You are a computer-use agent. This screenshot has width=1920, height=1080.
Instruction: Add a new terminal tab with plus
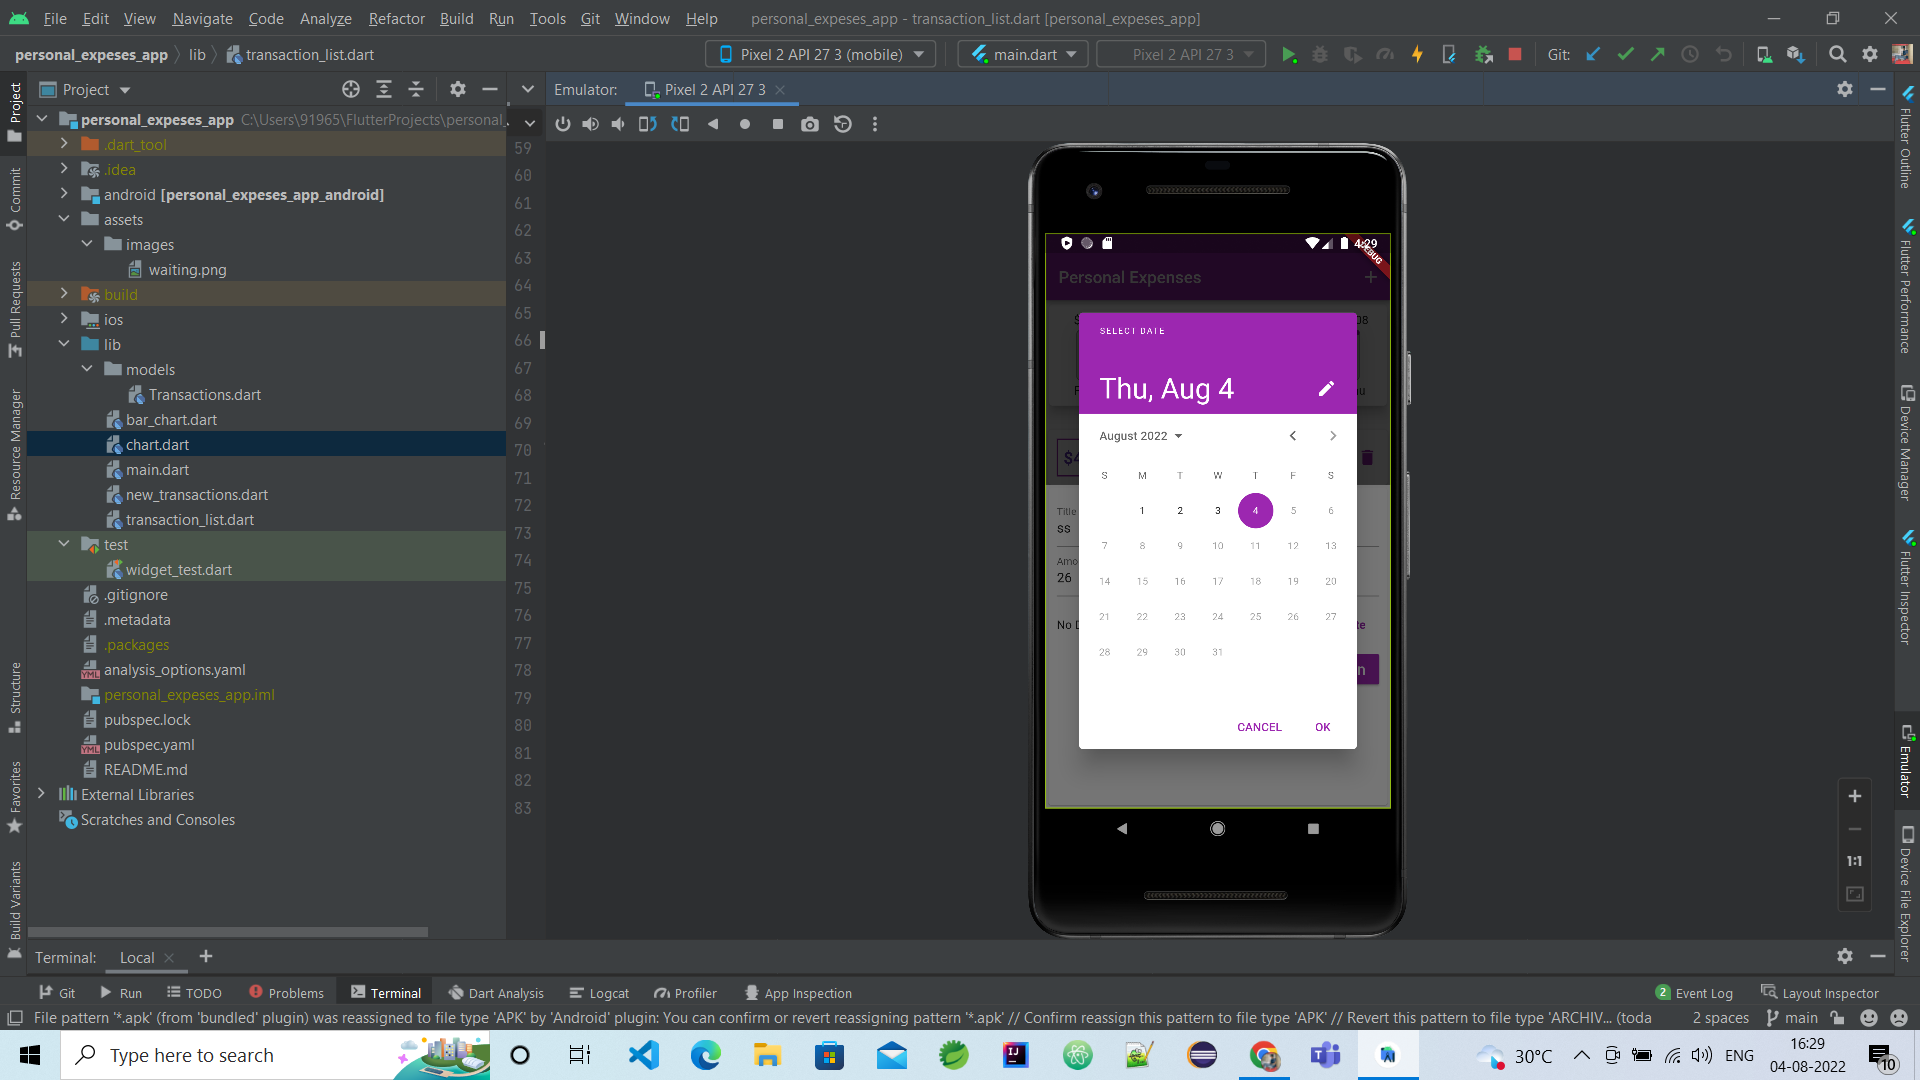pyautogui.click(x=206, y=957)
